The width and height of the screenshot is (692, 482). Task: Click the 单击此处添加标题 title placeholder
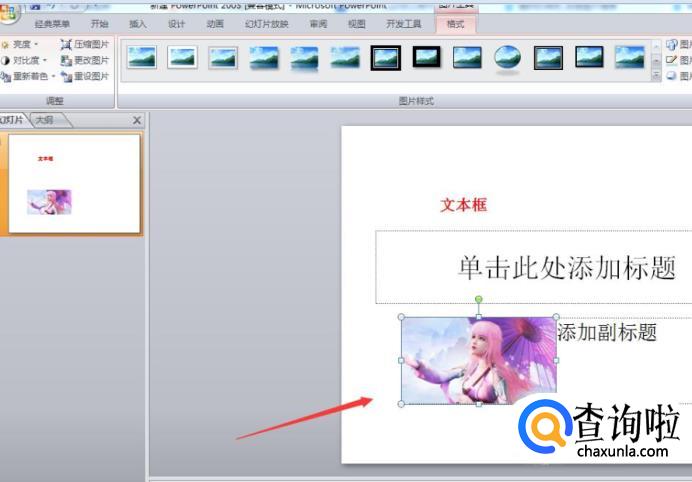(567, 267)
